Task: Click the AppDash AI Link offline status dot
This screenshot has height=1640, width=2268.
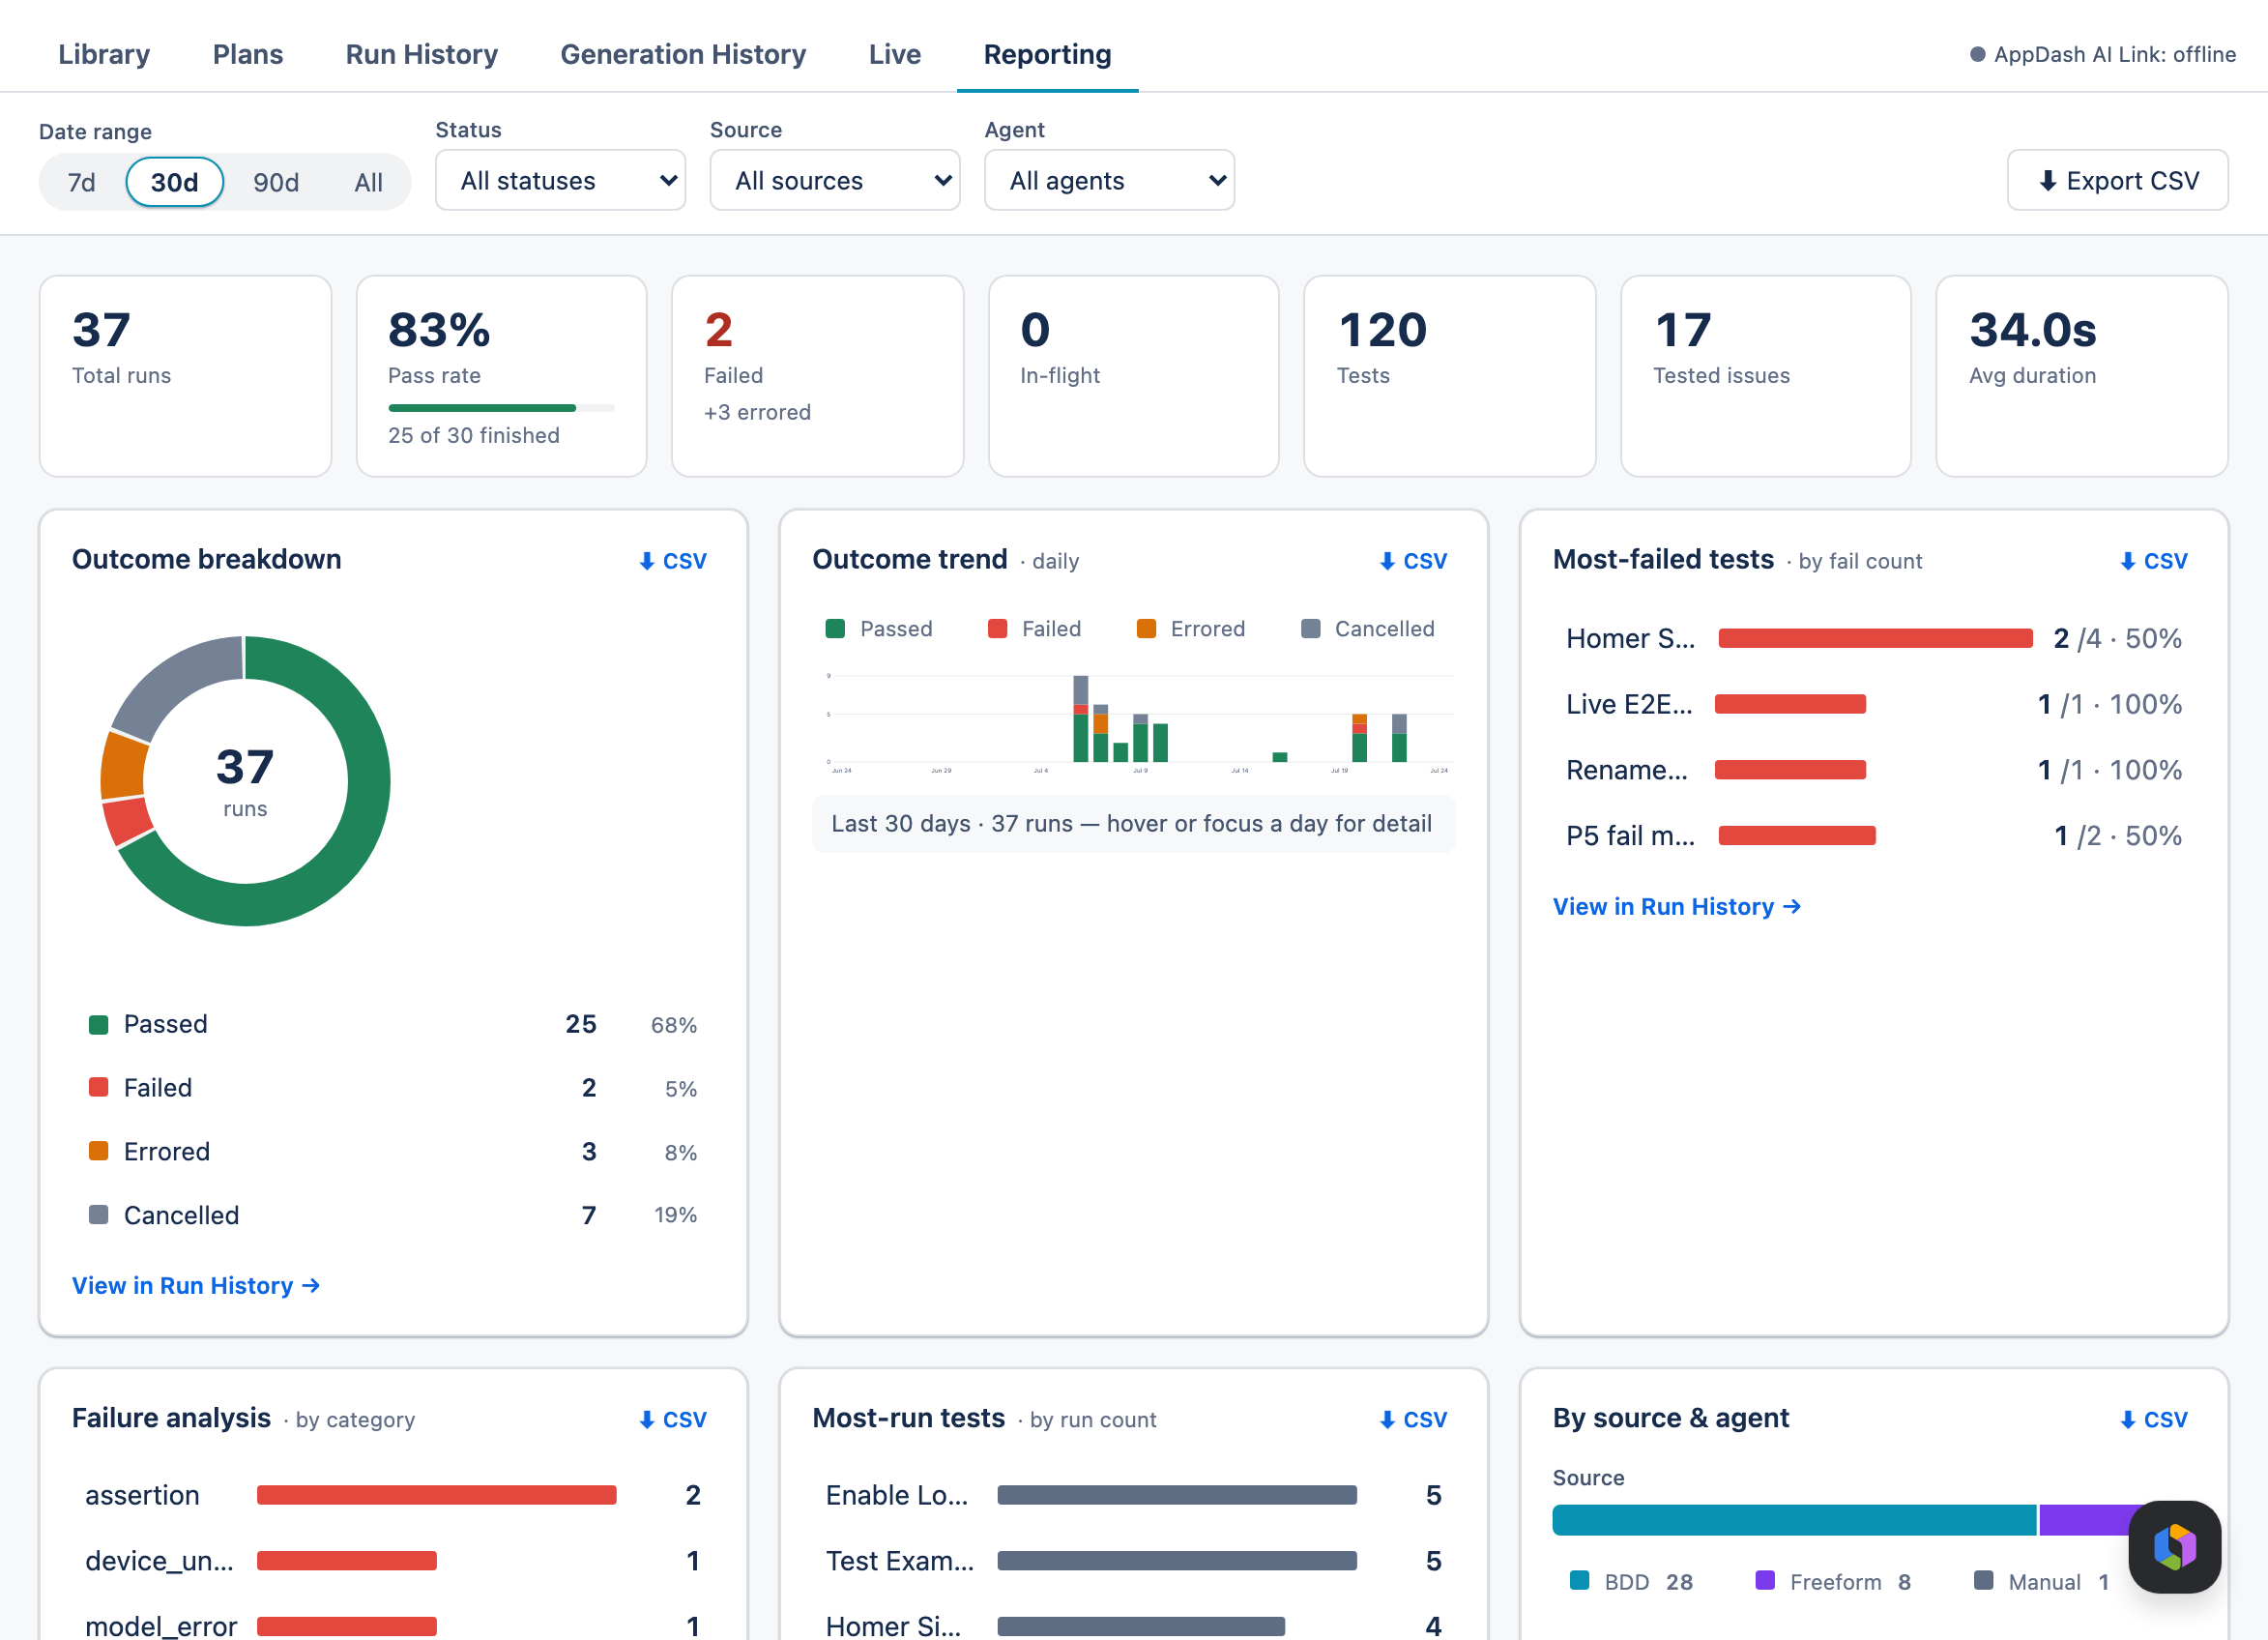Action: point(1977,54)
